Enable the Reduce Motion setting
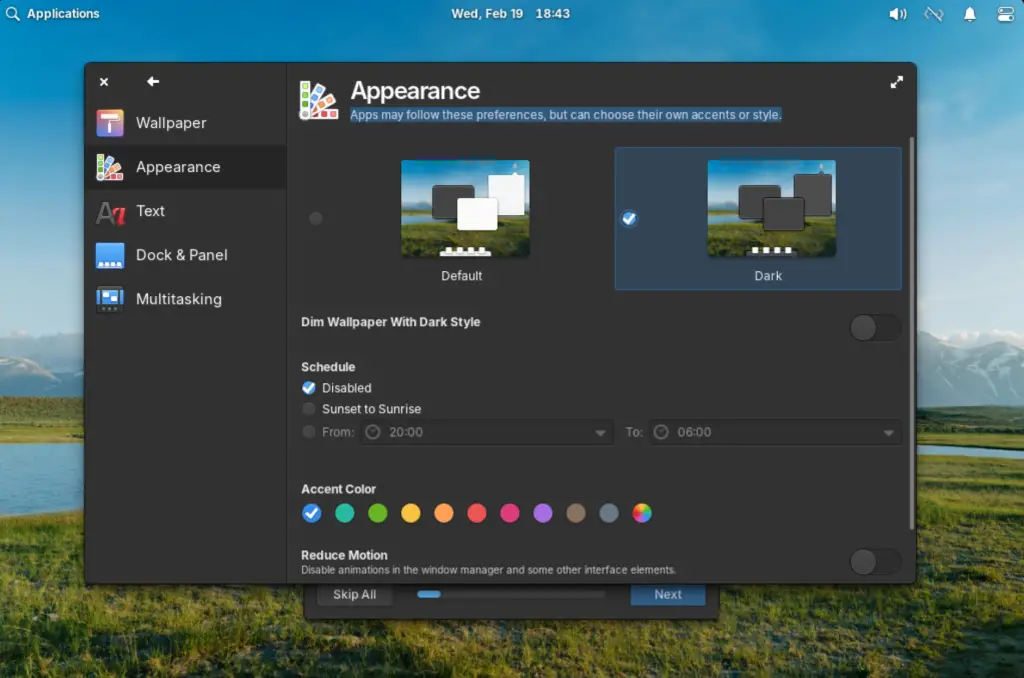 click(x=875, y=562)
